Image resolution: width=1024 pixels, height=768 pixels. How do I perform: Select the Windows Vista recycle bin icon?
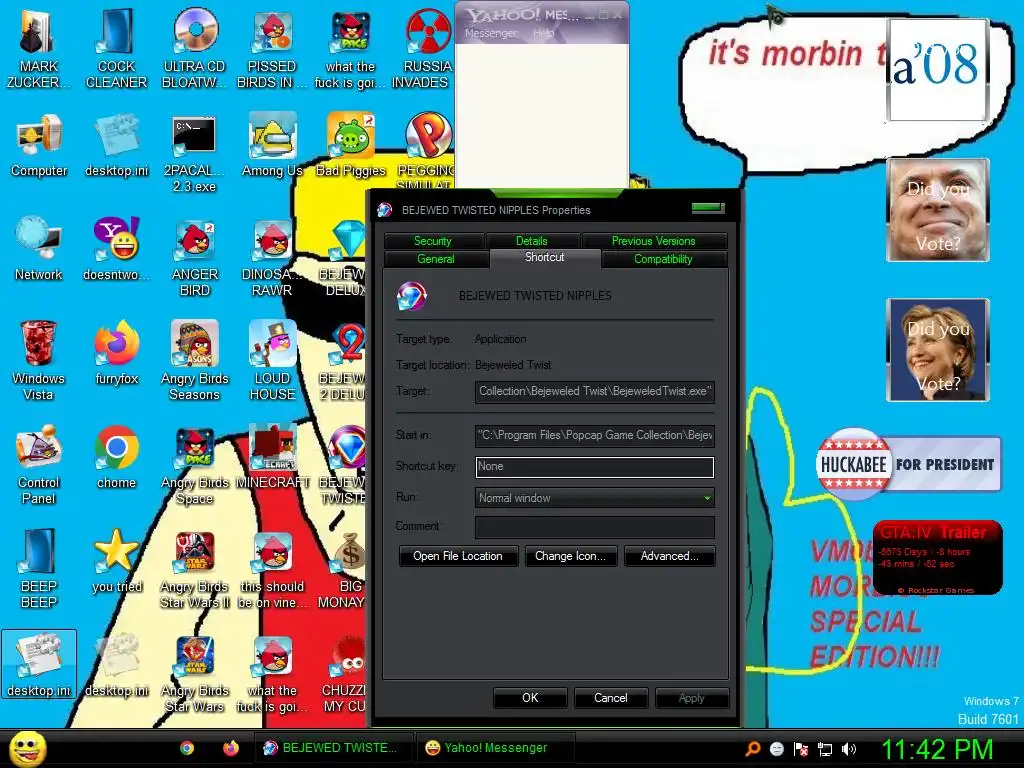[x=39, y=360]
